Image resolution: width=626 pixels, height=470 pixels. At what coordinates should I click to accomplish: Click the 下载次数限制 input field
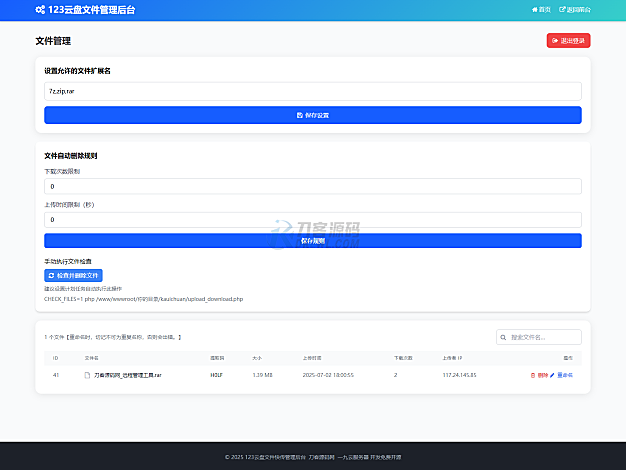pos(312,186)
